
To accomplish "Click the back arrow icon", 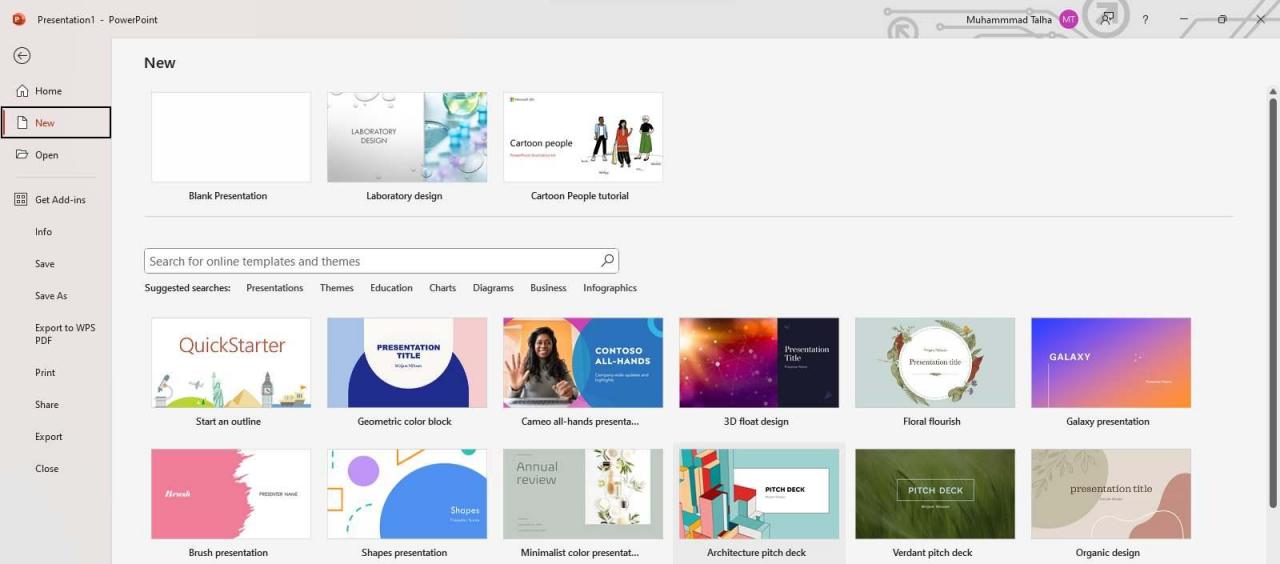I will [22, 56].
